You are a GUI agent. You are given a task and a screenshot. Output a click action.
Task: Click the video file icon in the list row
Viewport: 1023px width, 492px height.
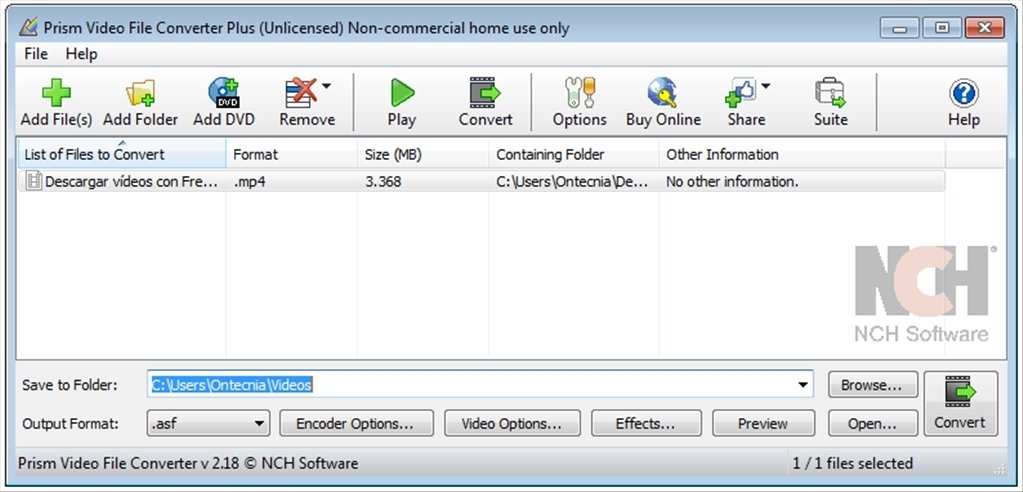33,181
